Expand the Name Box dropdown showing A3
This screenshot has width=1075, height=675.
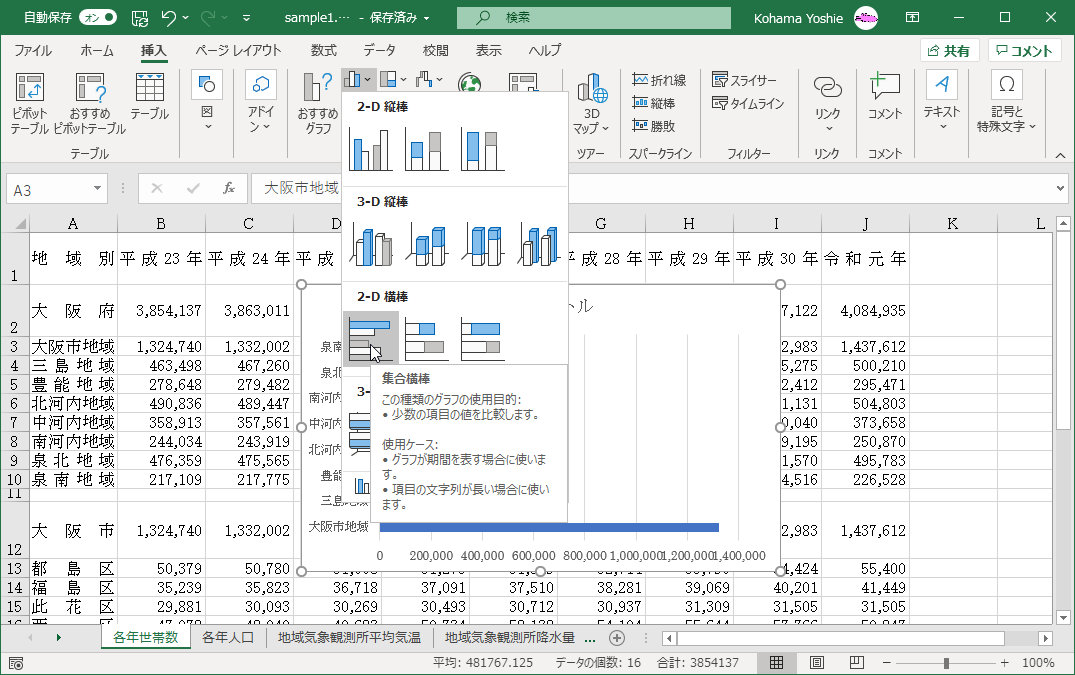[97, 188]
